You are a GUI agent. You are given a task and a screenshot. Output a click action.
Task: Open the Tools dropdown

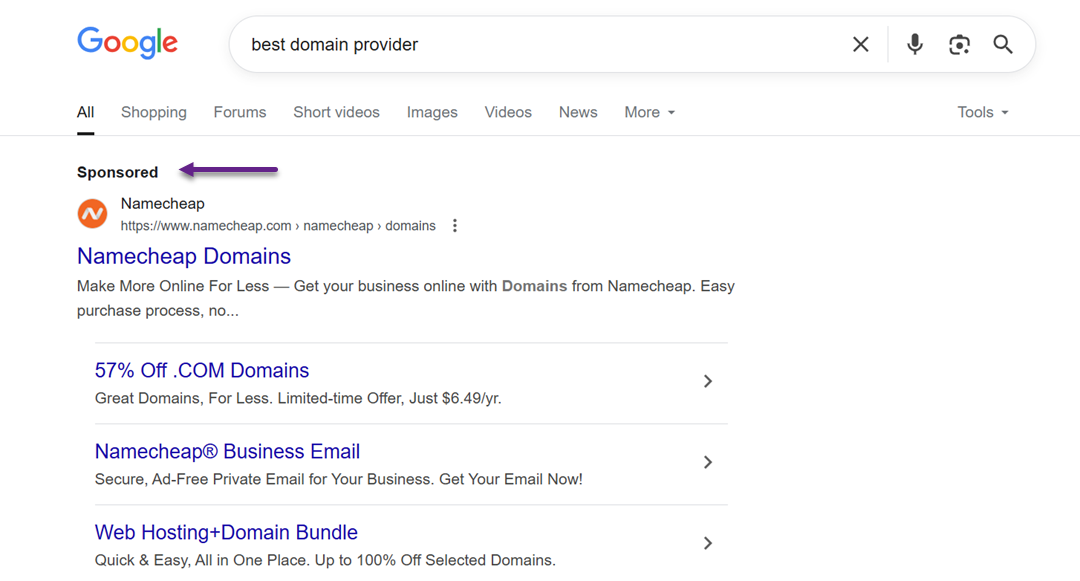click(983, 112)
